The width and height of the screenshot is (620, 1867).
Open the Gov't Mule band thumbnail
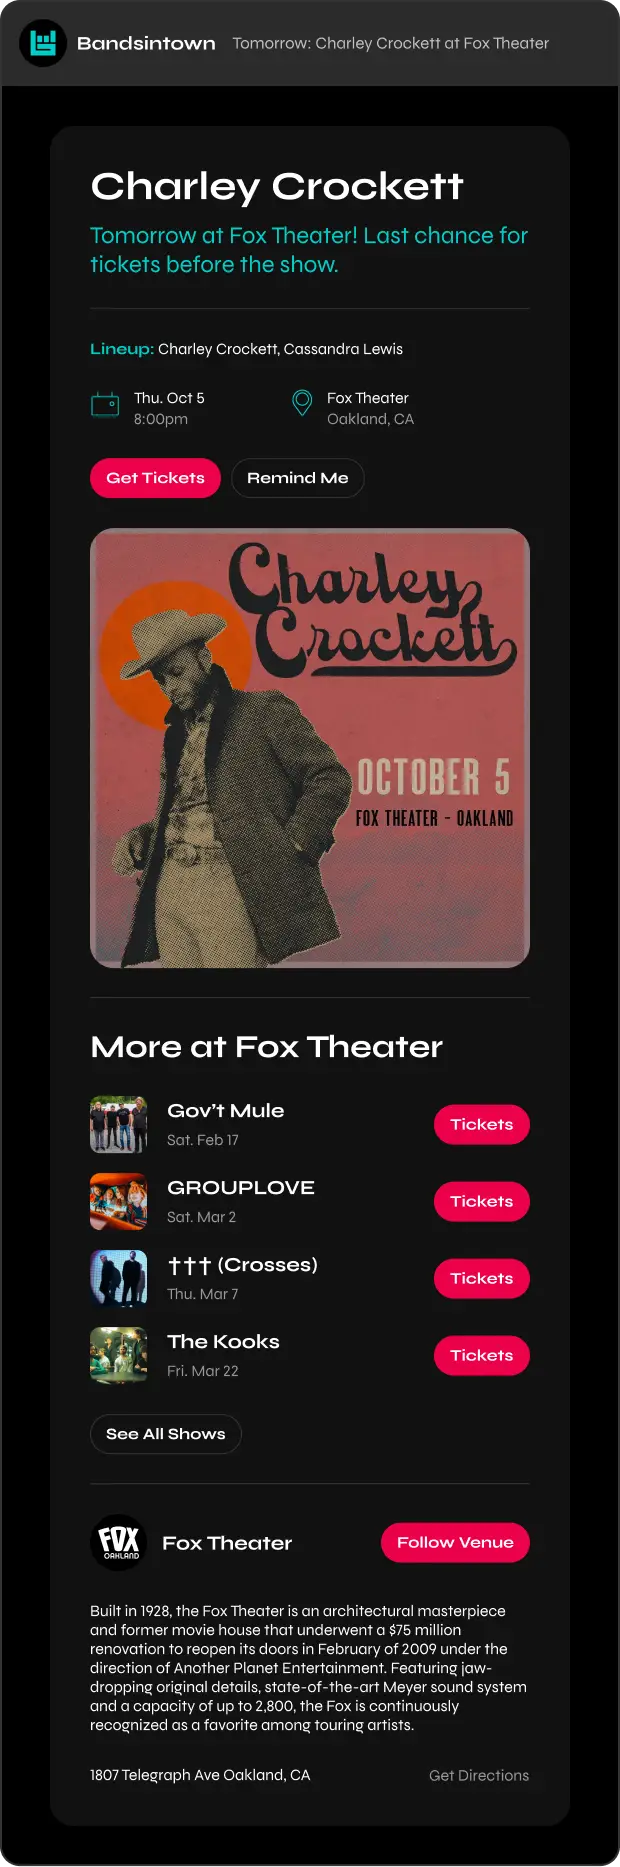119,1124
